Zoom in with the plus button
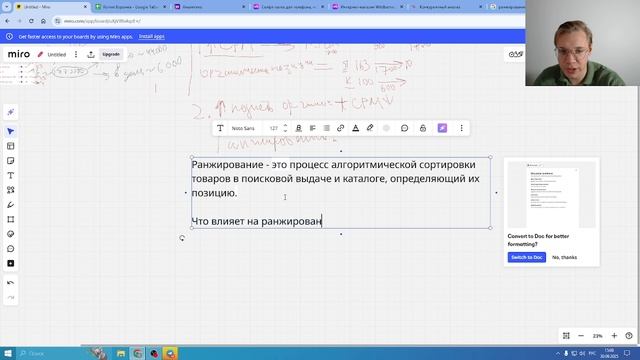 tap(614, 336)
